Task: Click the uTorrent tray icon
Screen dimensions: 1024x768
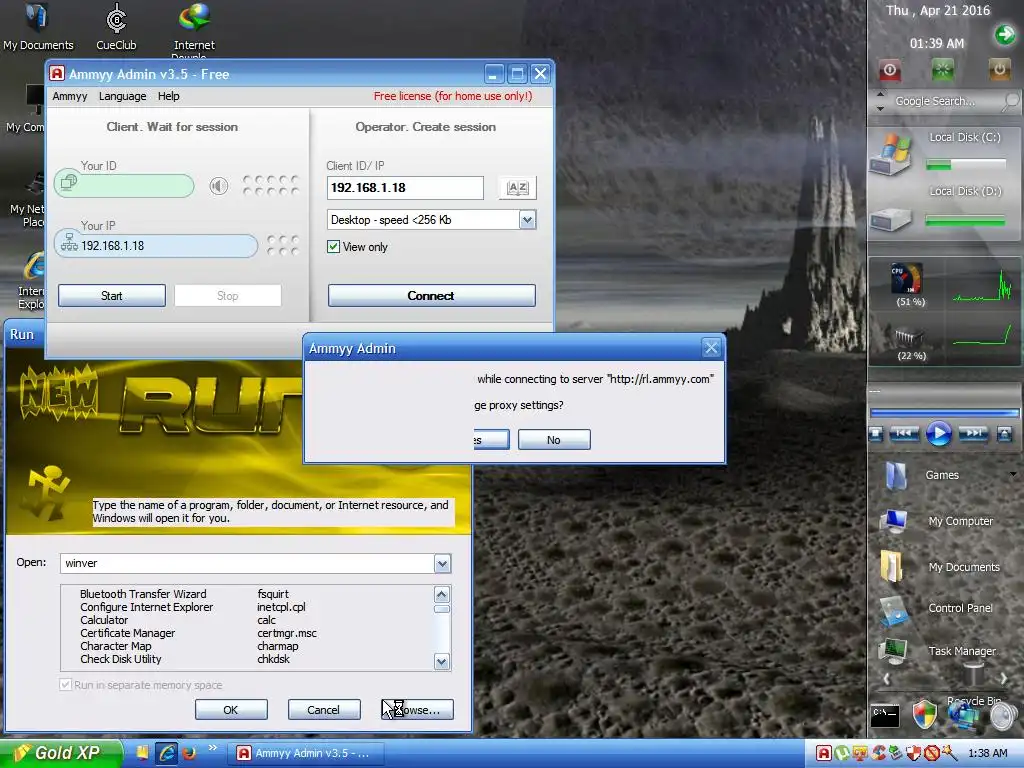Action: (x=842, y=753)
